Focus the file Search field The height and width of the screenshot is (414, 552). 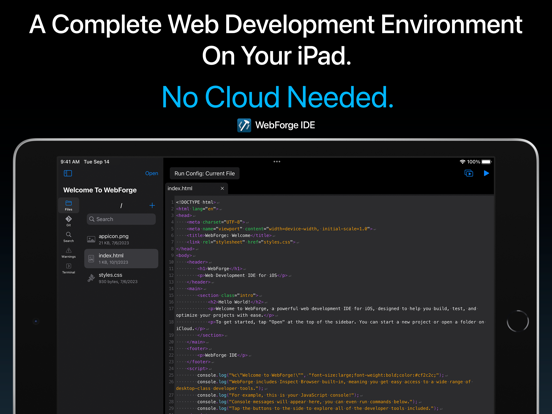pyautogui.click(x=121, y=219)
